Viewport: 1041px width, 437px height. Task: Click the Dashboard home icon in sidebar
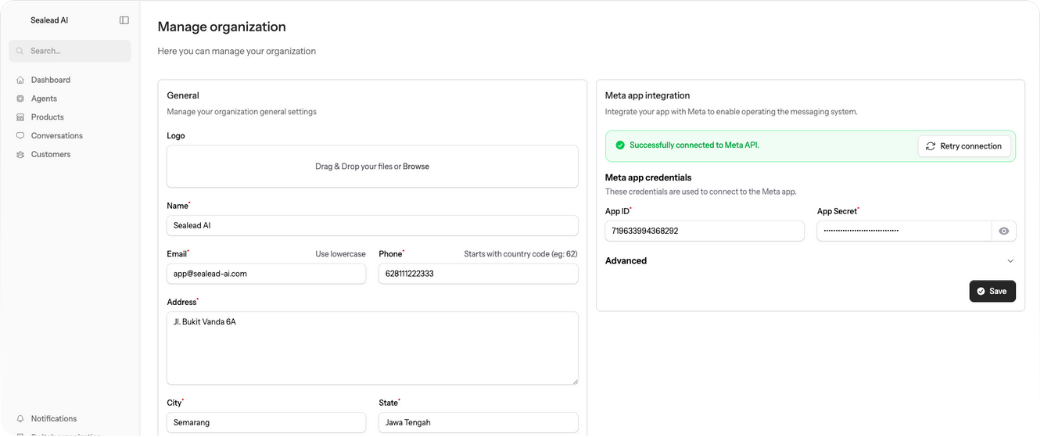[x=20, y=80]
